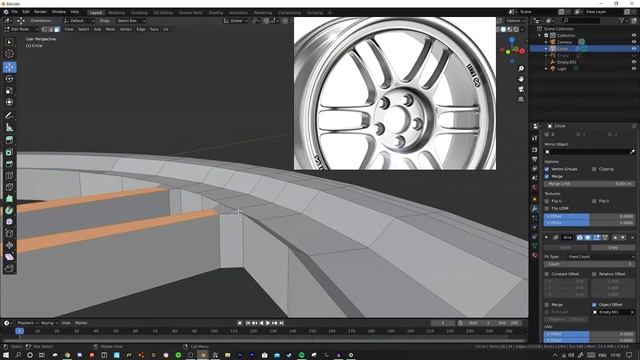Select the Cursor tool in left toolbar
The image size is (640, 360).
(x=9, y=54)
